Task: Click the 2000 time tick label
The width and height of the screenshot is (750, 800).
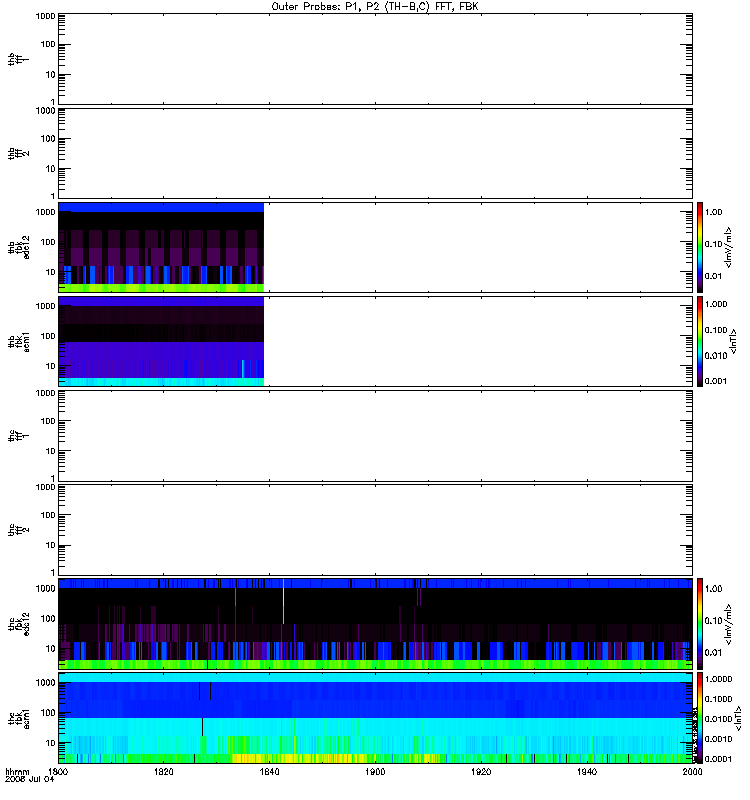Action: pyautogui.click(x=692, y=771)
